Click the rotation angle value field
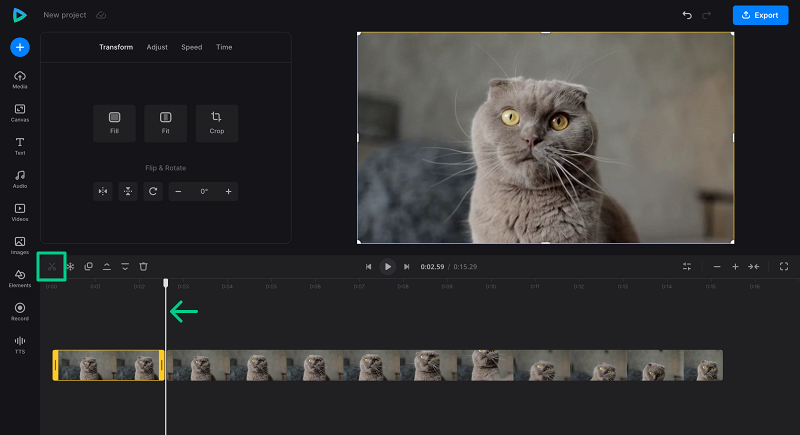This screenshot has height=435, width=800. 204,191
